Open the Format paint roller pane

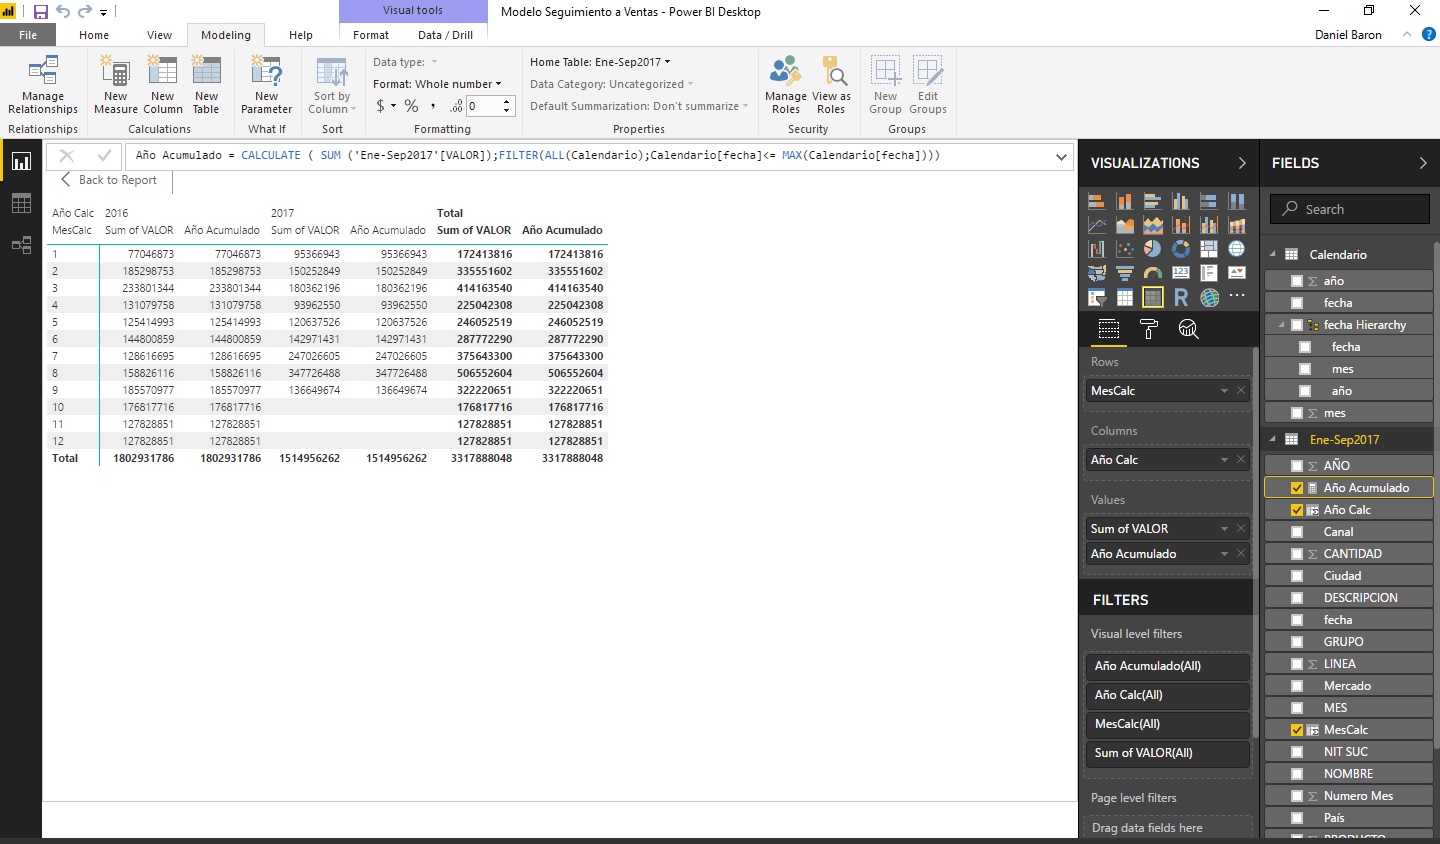click(1148, 329)
